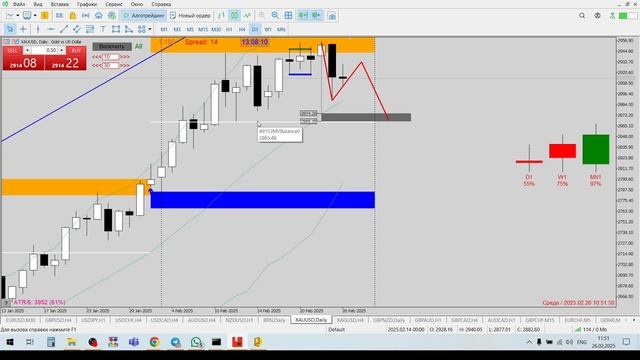Select the rectangle shapes tool
Viewport: 640px width, 360px height.
click(116, 29)
